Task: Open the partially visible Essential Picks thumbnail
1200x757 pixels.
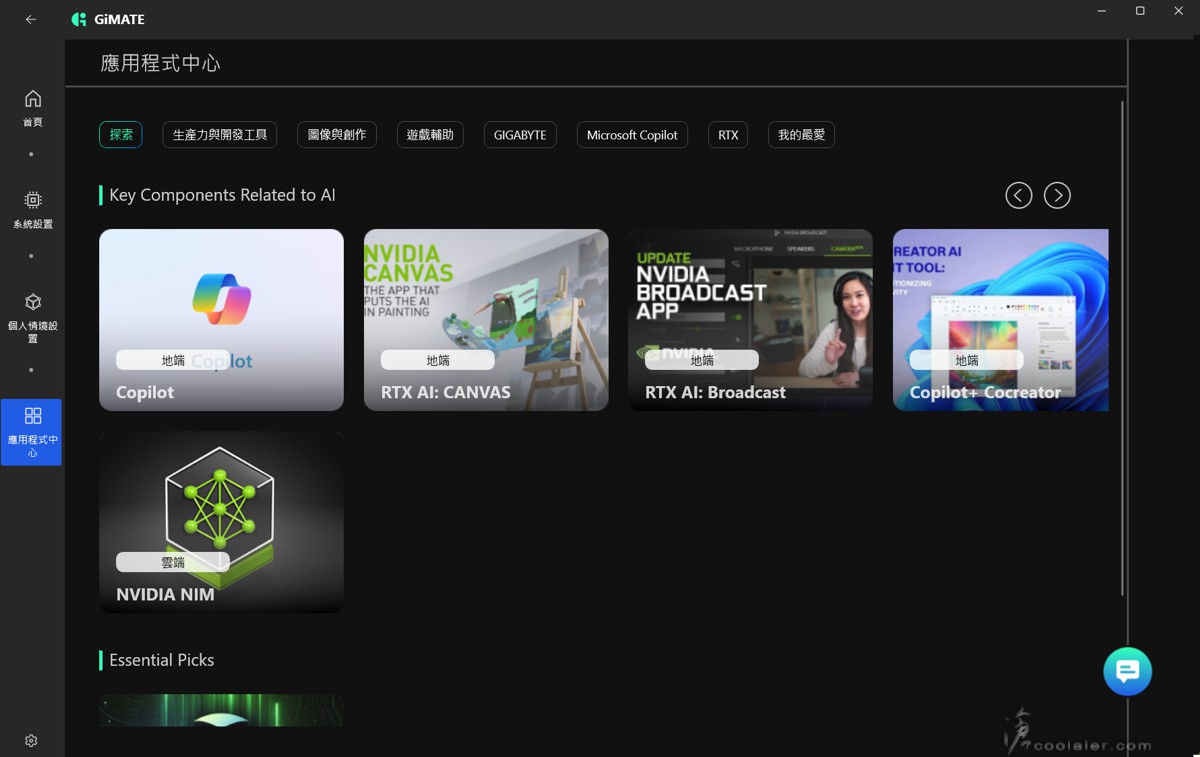Action: point(221,710)
